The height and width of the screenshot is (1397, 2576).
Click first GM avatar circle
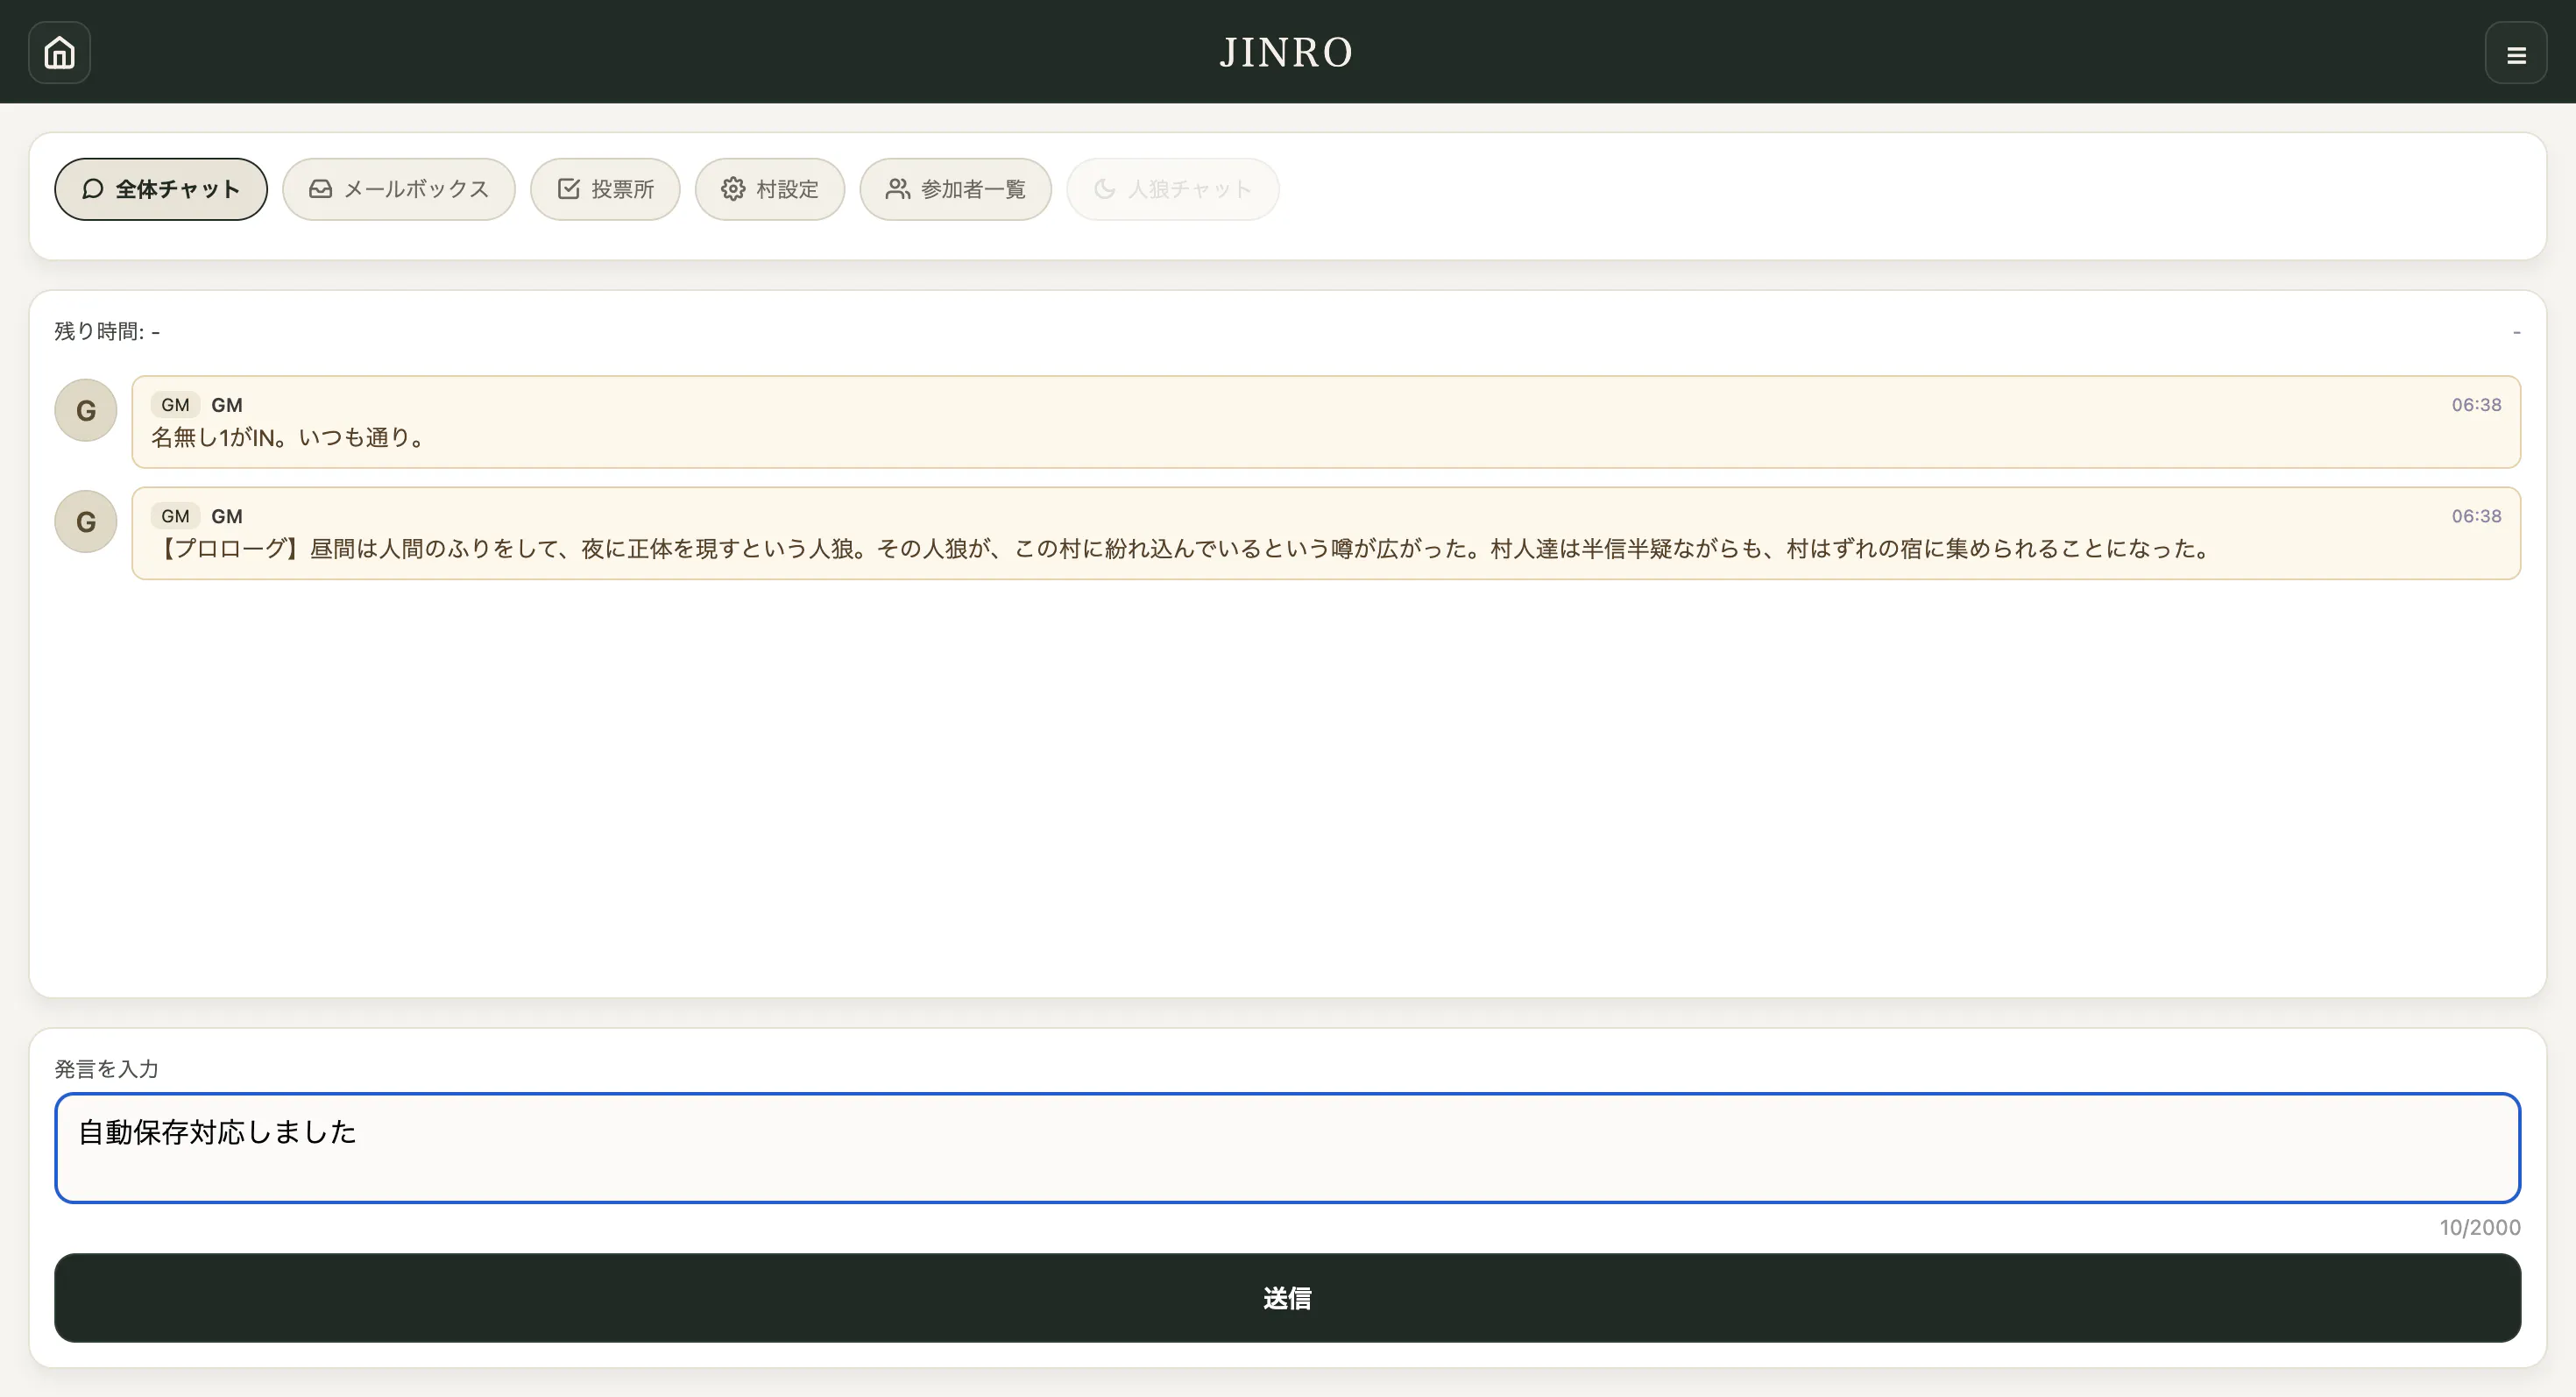click(86, 410)
